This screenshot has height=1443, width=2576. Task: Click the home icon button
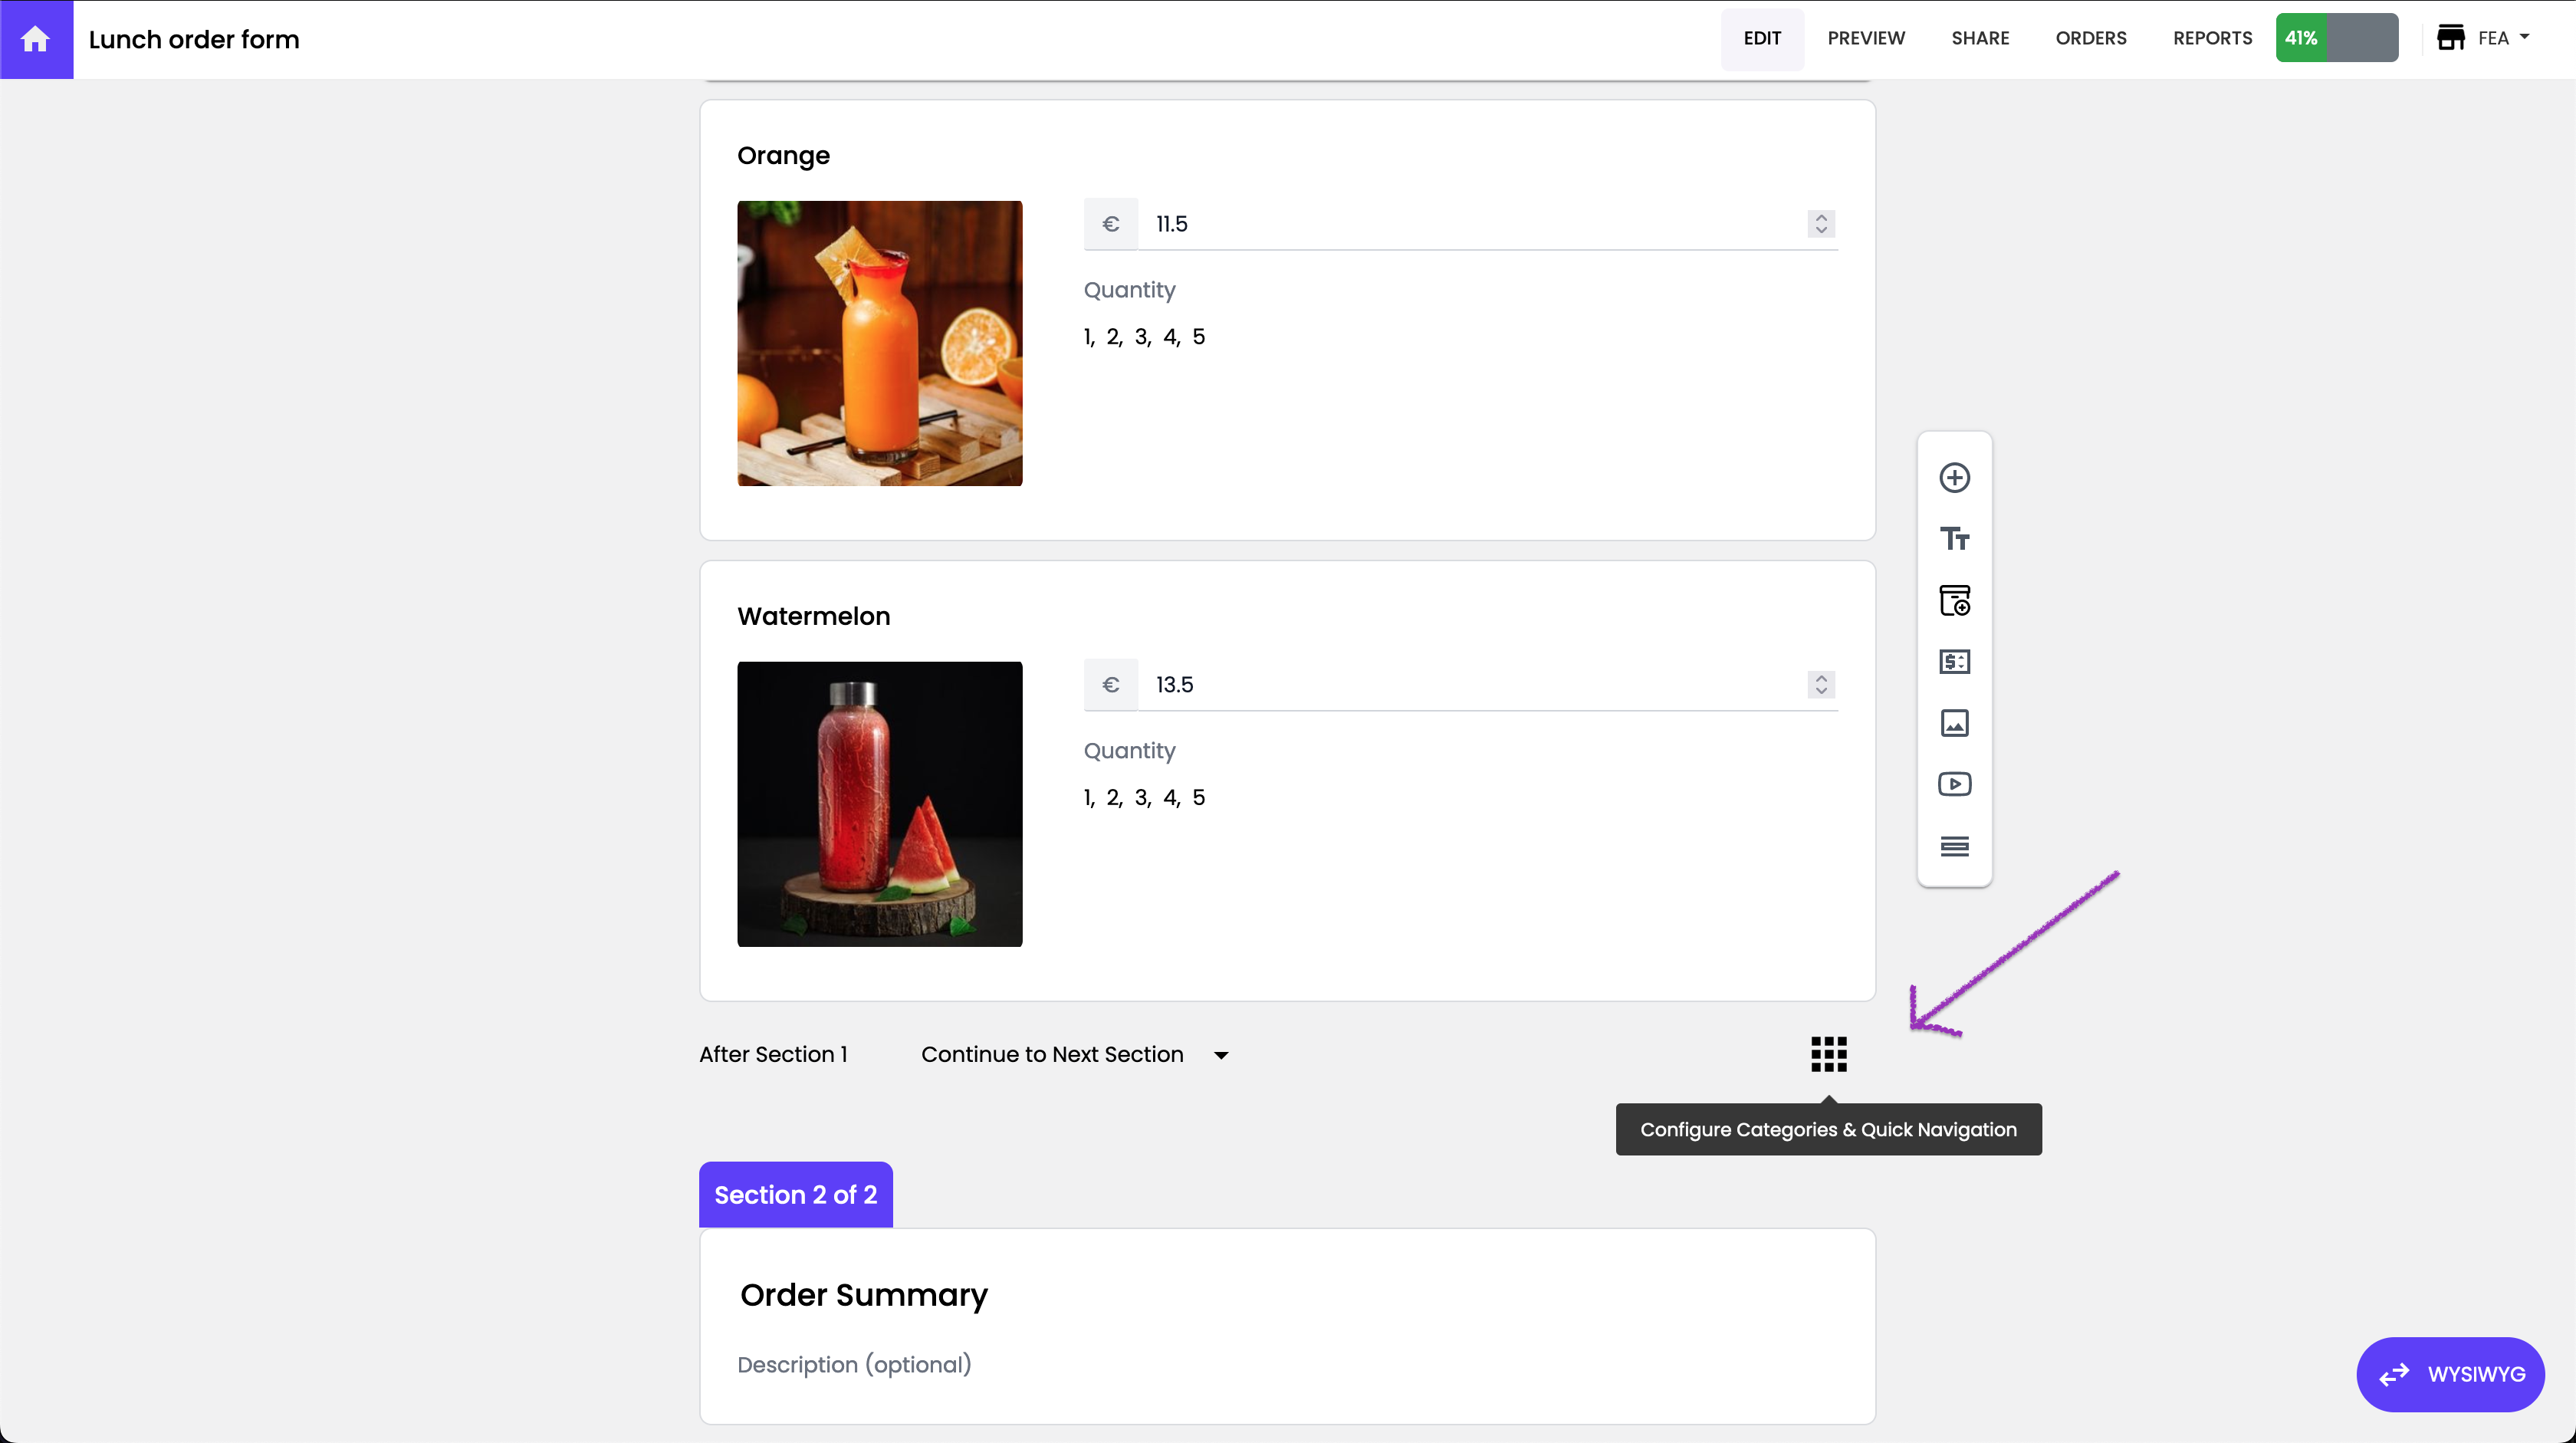tap(36, 39)
